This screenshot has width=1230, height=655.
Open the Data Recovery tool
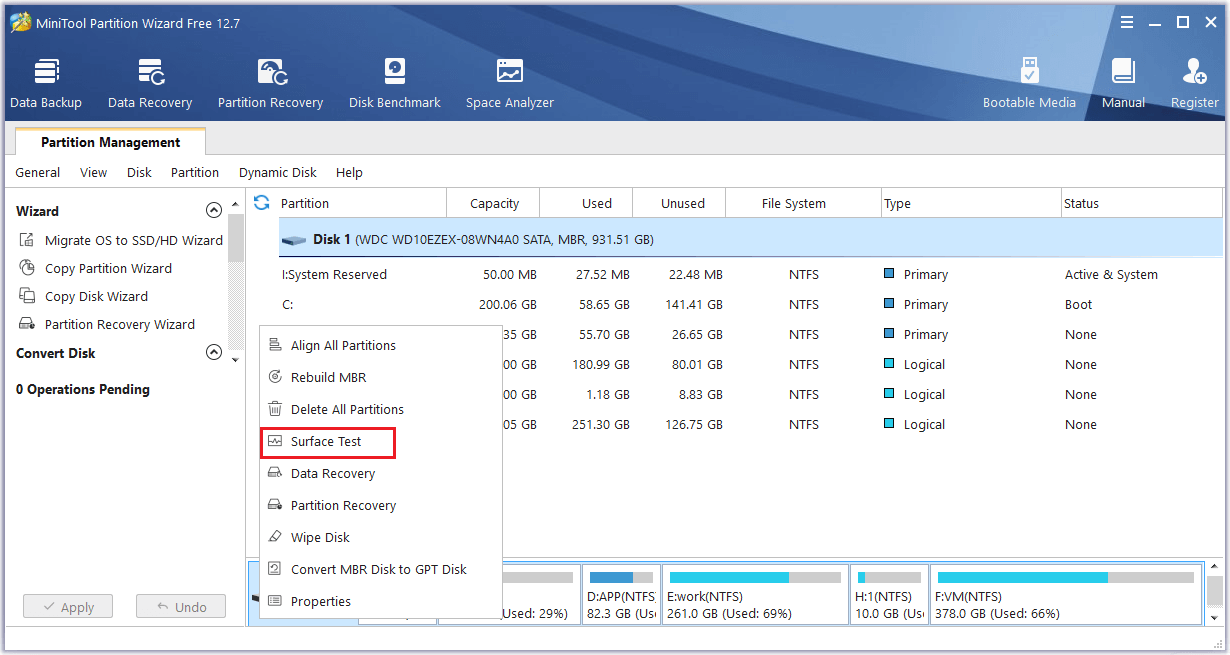click(150, 84)
